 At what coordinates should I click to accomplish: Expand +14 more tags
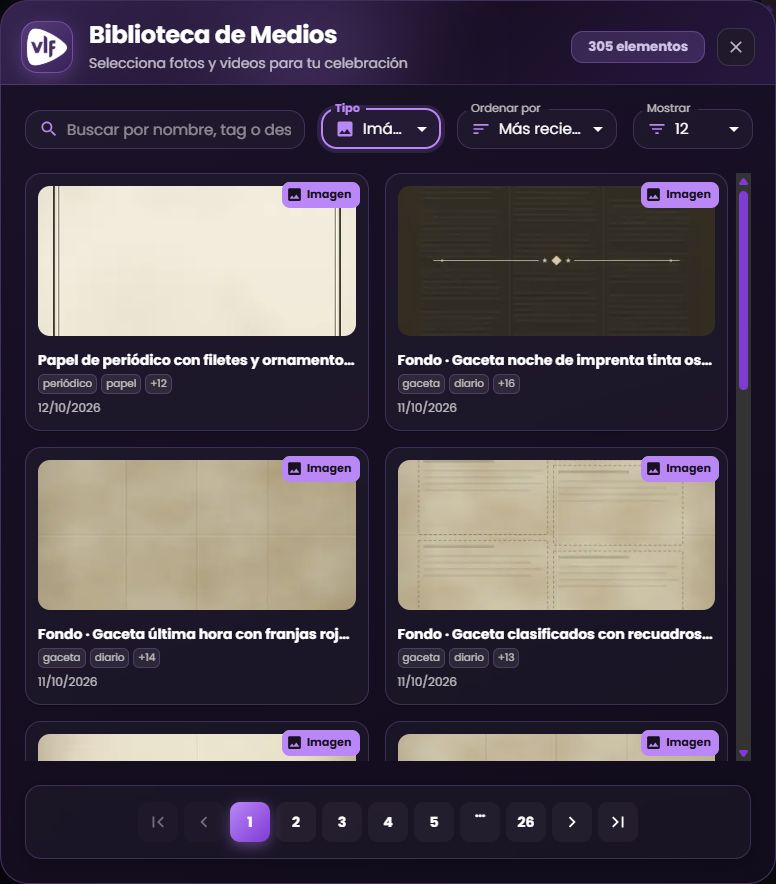pos(147,657)
